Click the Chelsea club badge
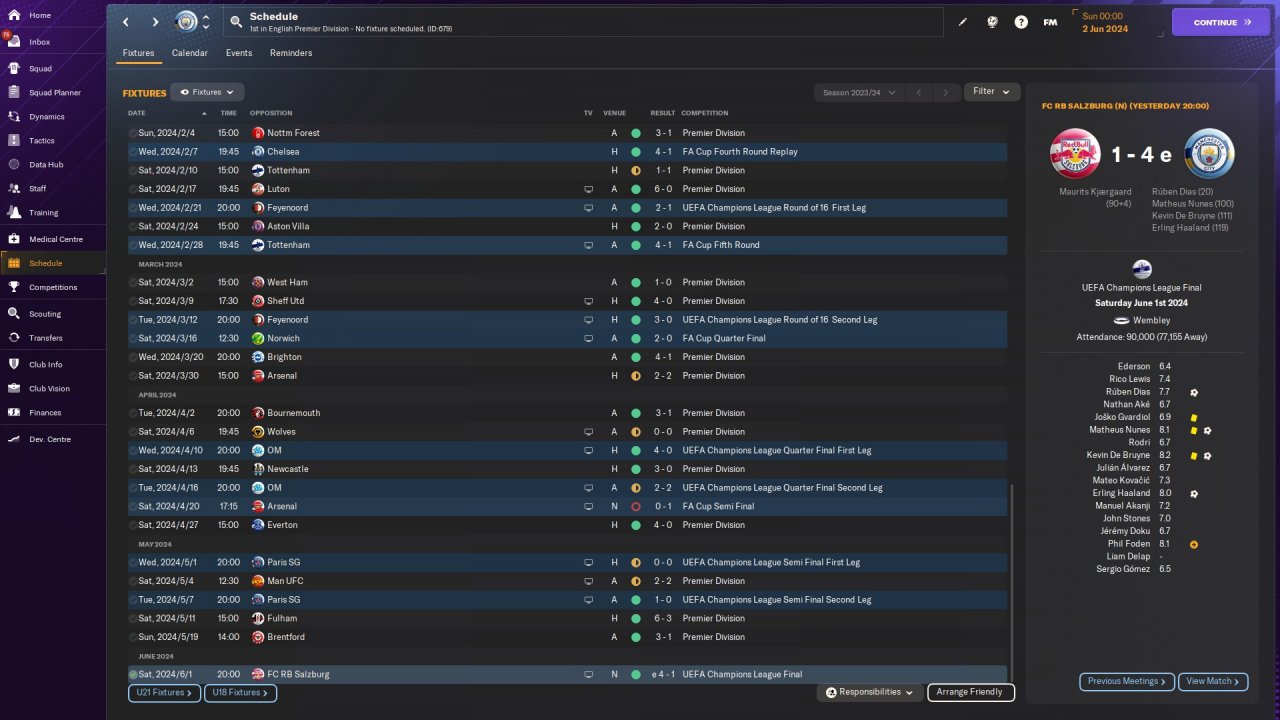Viewport: 1280px width, 720px height. (258, 152)
